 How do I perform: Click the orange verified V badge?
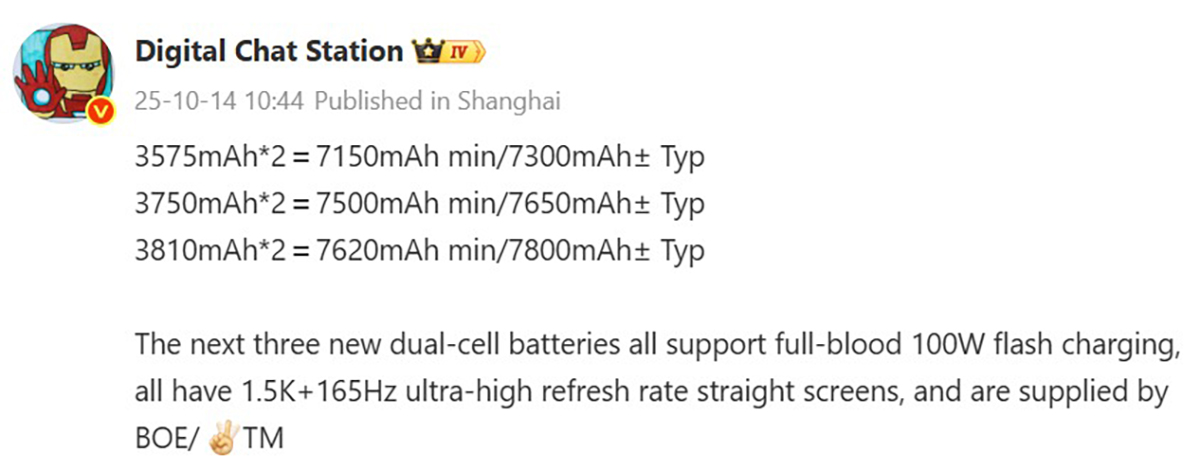100,115
